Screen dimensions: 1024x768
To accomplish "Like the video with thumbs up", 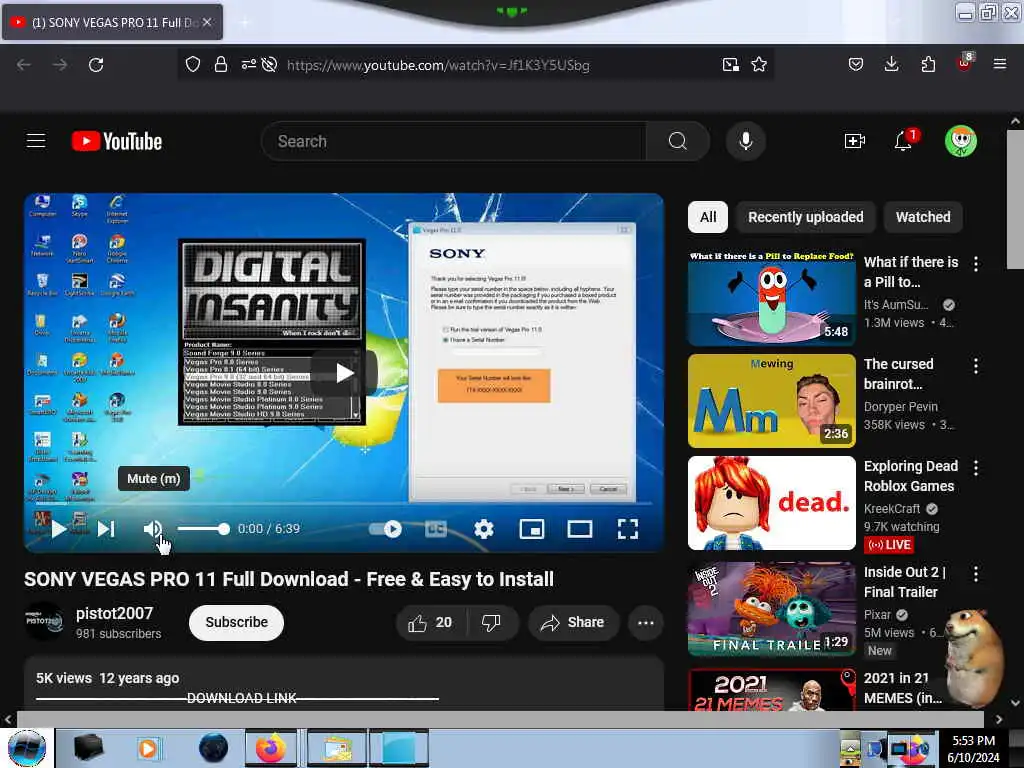I will point(431,622).
